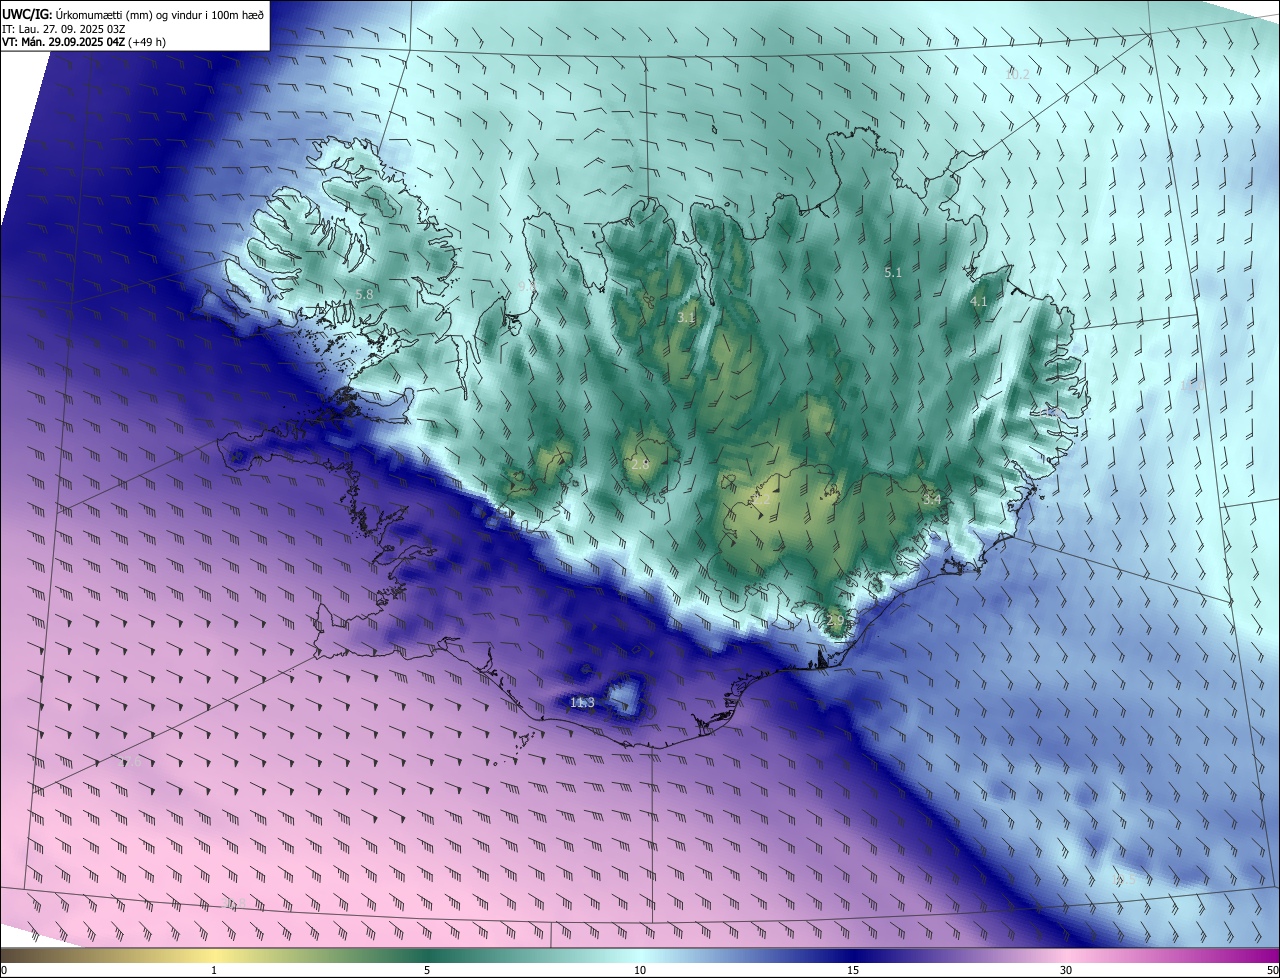Screen dimensions: 1280x978
Task: Click the '27.6' value over the southwest ocean
Action: point(130,762)
